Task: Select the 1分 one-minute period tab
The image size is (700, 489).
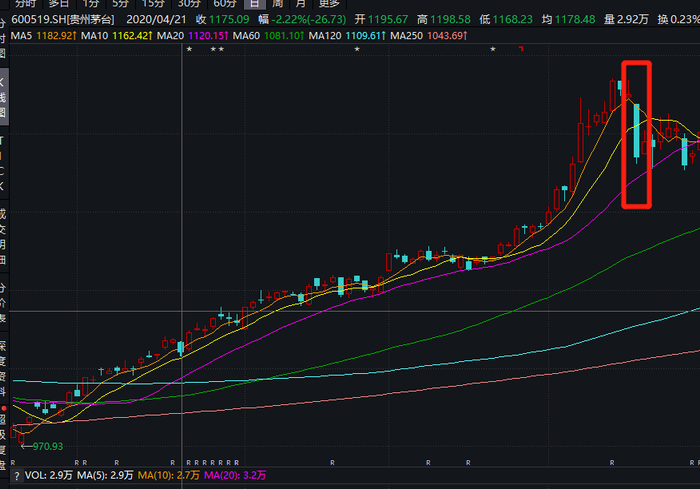Action: (x=91, y=4)
